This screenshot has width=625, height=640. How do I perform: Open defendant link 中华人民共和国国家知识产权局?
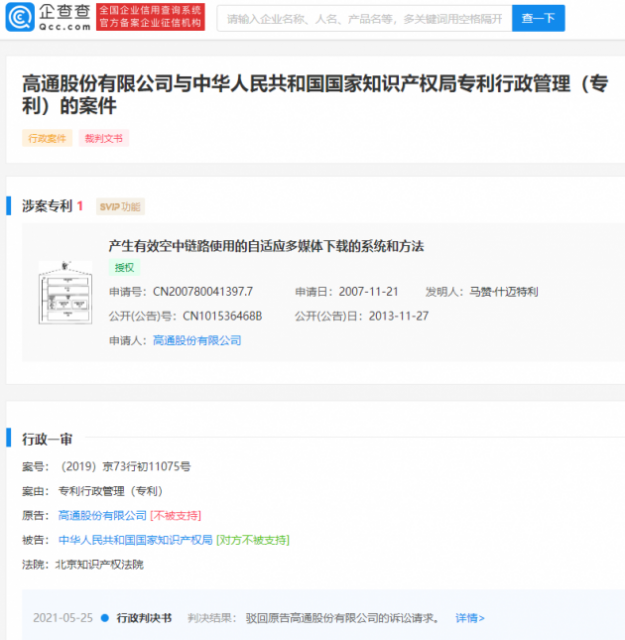coord(135,540)
